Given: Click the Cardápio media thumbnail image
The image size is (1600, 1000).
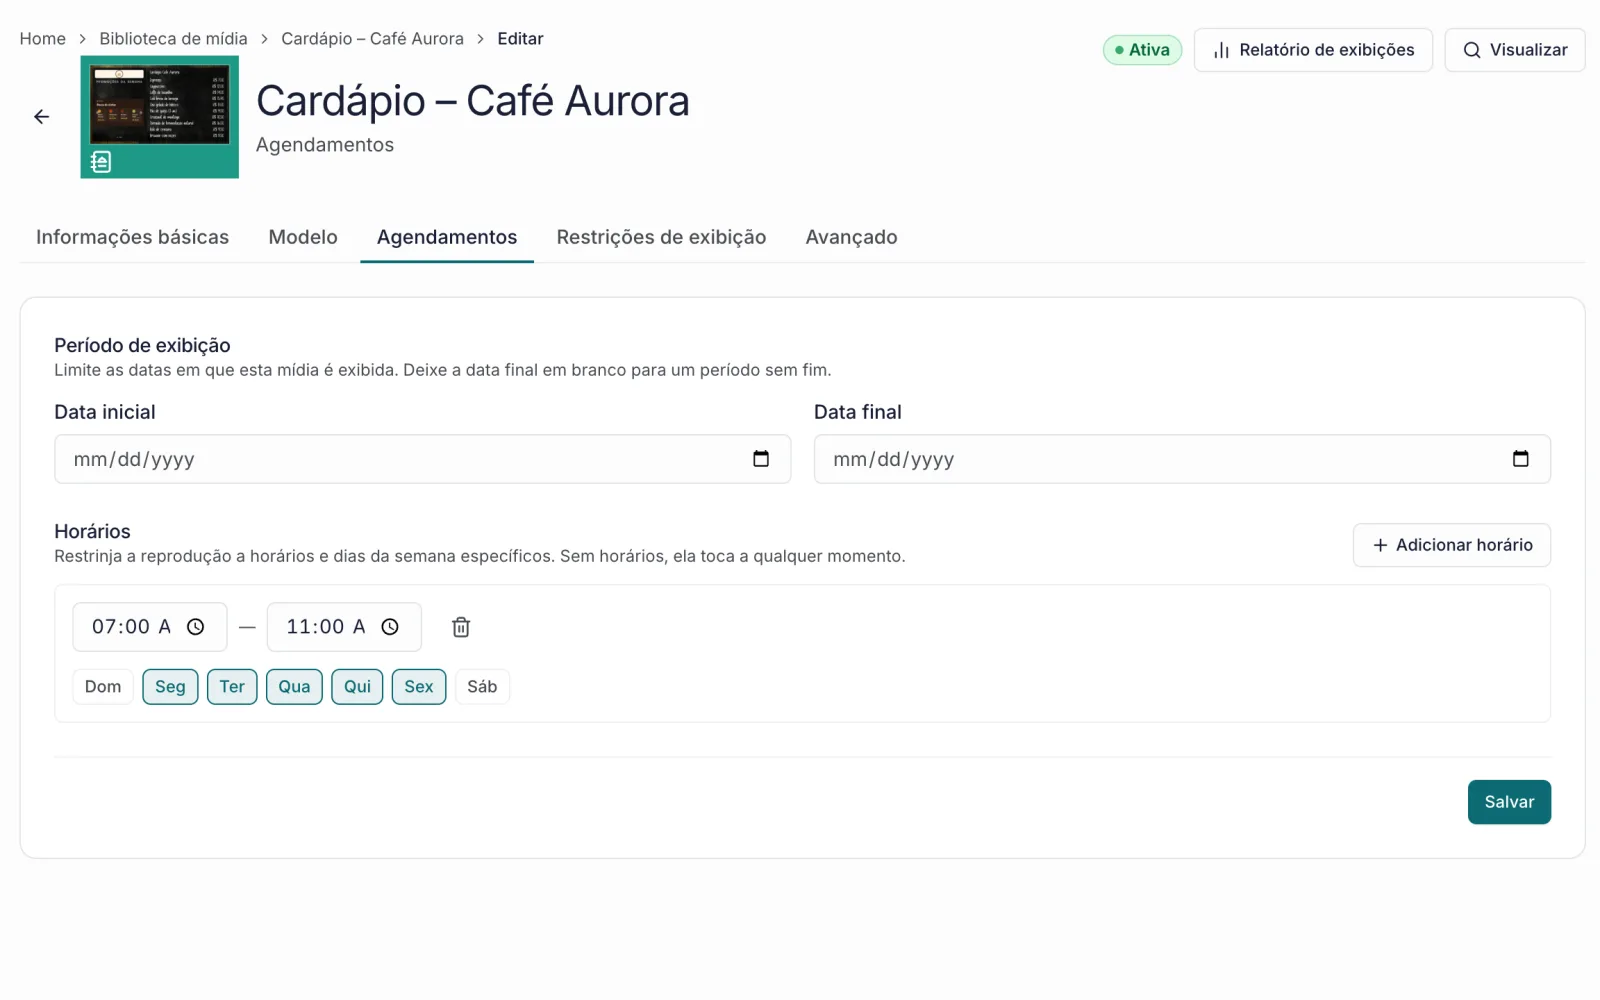Looking at the screenshot, I should point(160,117).
